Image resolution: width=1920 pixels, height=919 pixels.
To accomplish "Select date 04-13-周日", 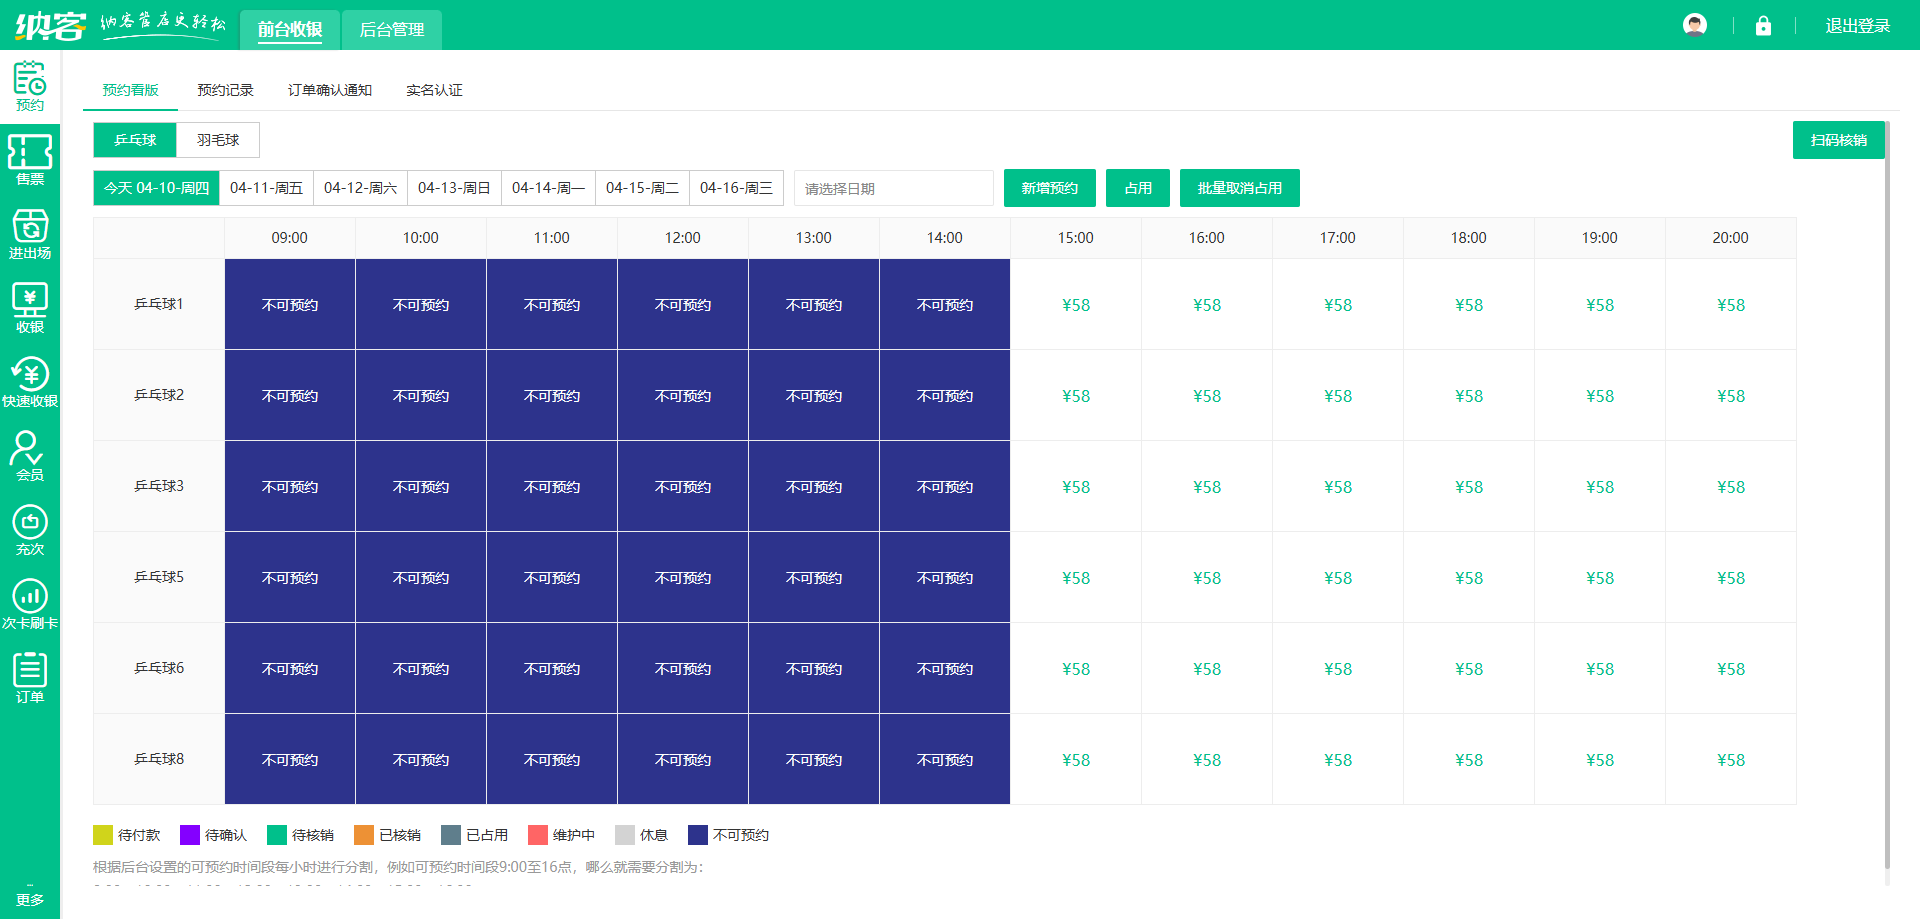I will [455, 188].
